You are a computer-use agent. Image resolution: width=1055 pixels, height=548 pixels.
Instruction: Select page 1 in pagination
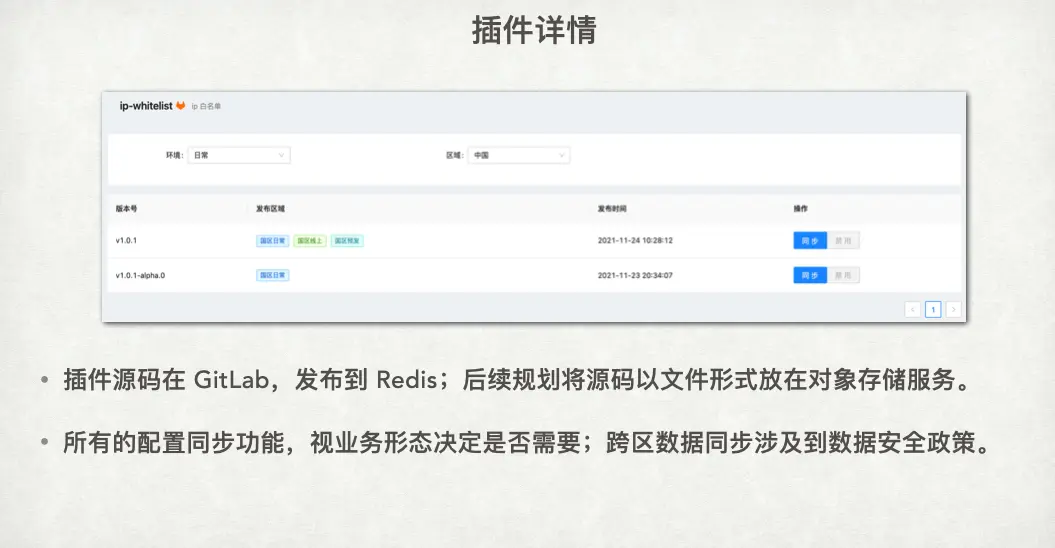(933, 309)
